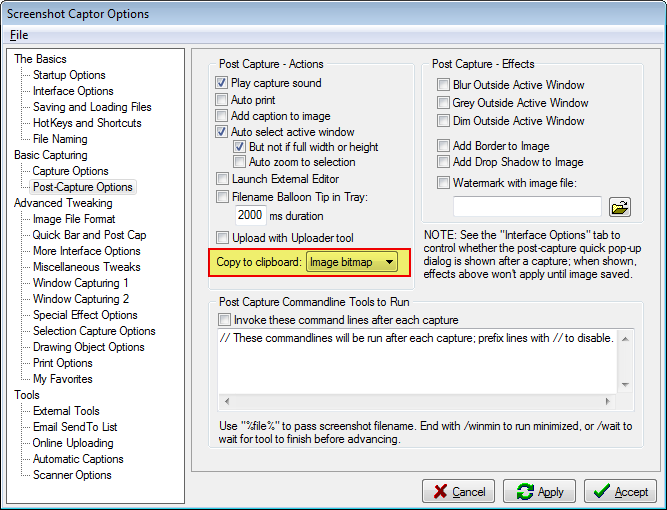Image resolution: width=667 pixels, height=510 pixels.
Task: Click the watermark image file path field
Action: click(x=527, y=207)
